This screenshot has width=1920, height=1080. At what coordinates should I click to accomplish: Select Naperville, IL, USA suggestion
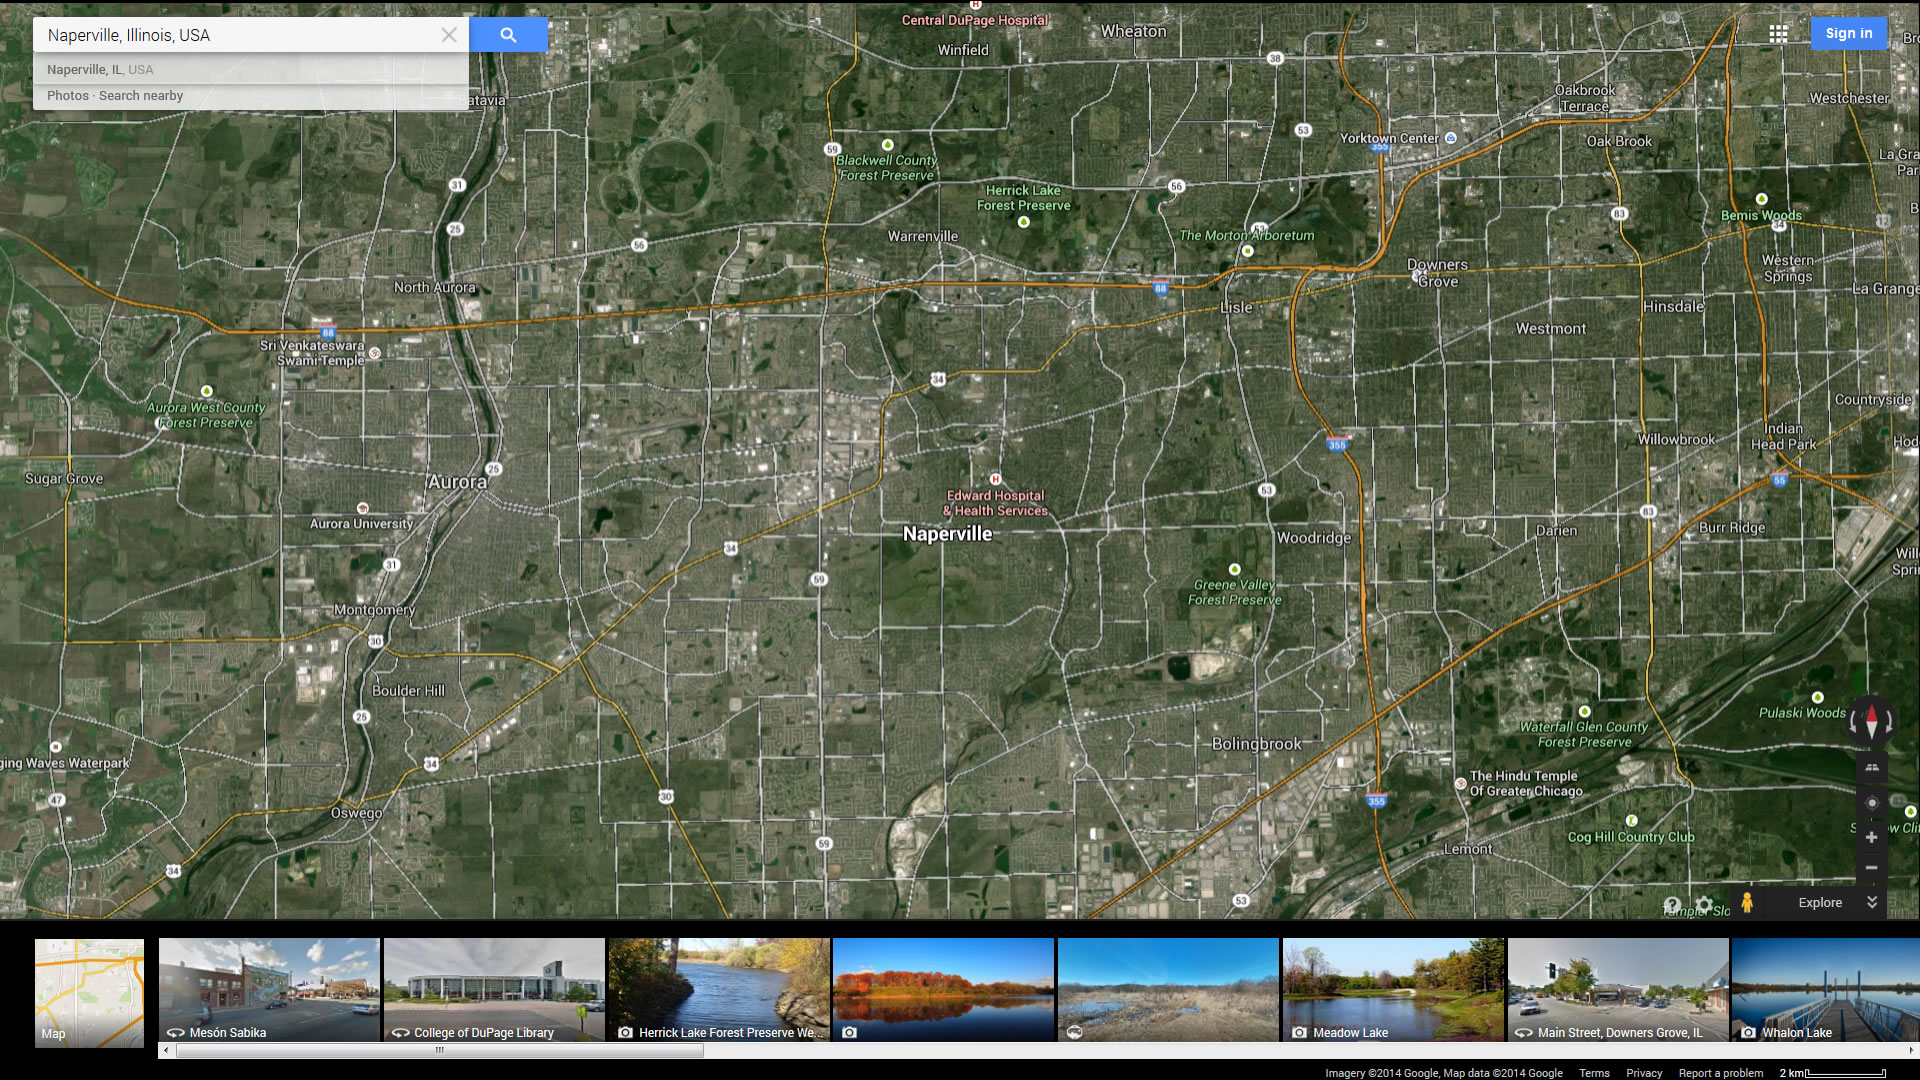100,70
